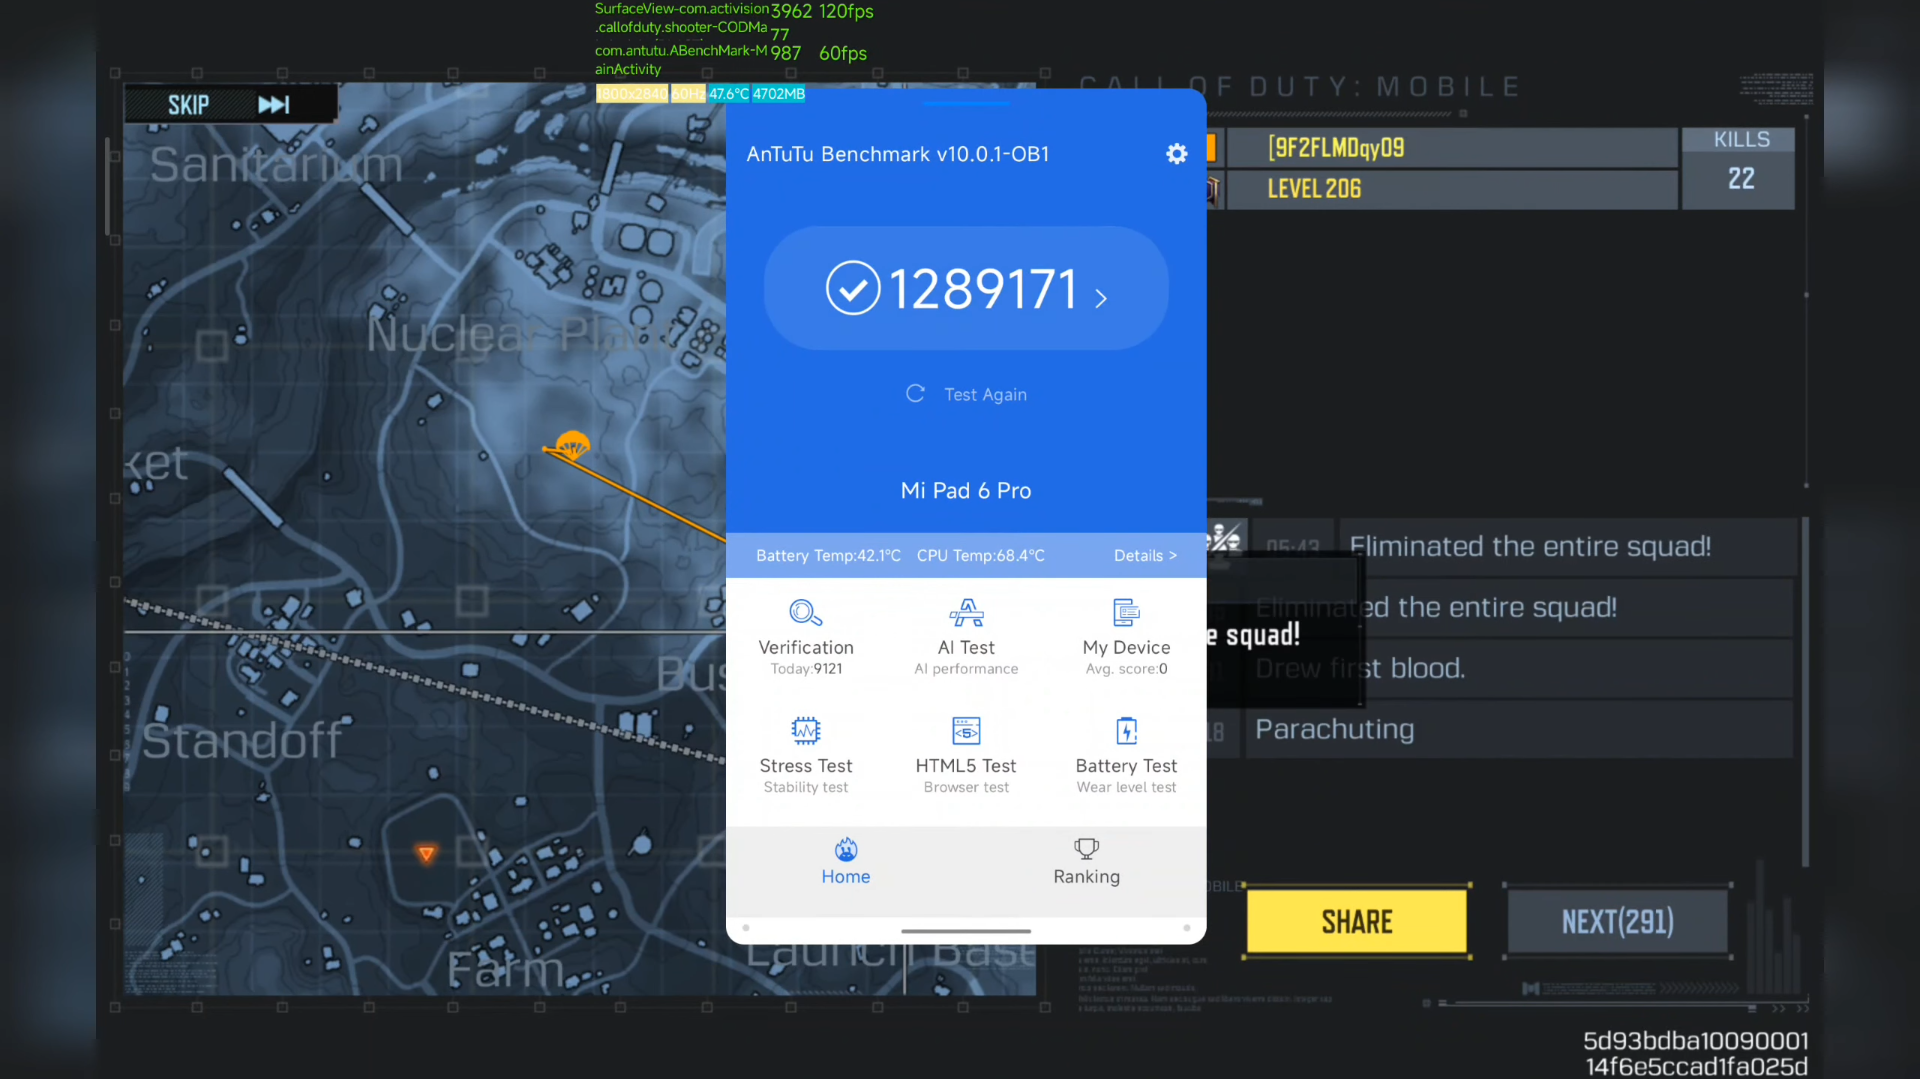Click the 'Avg. score:0' text
Viewport: 1920px width, 1079px height.
(1126, 669)
